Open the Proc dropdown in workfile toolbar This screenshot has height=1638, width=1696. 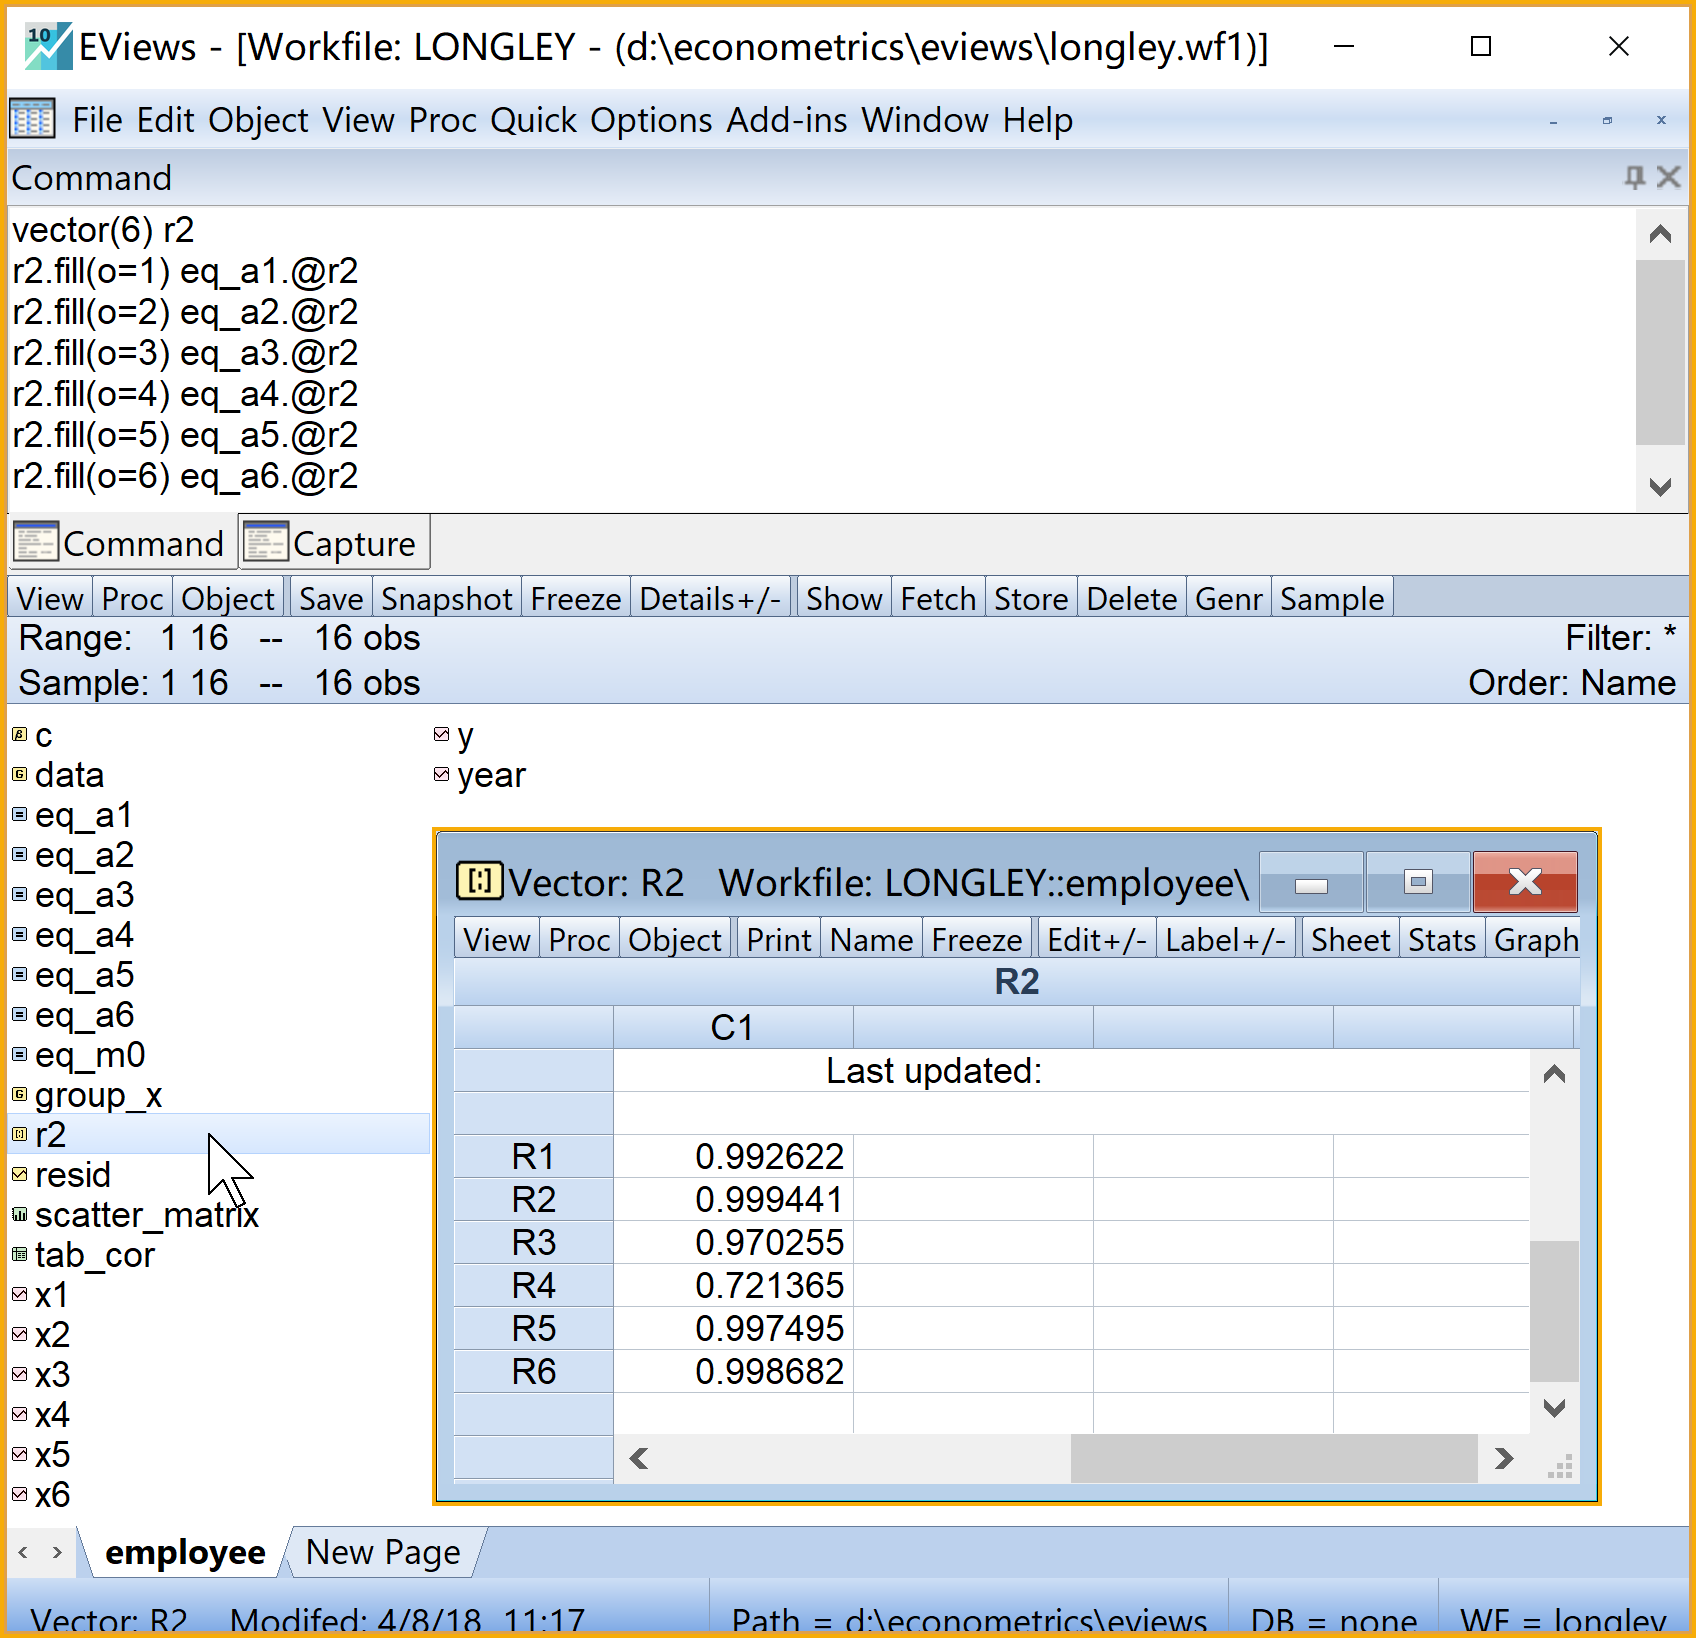pyautogui.click(x=132, y=599)
